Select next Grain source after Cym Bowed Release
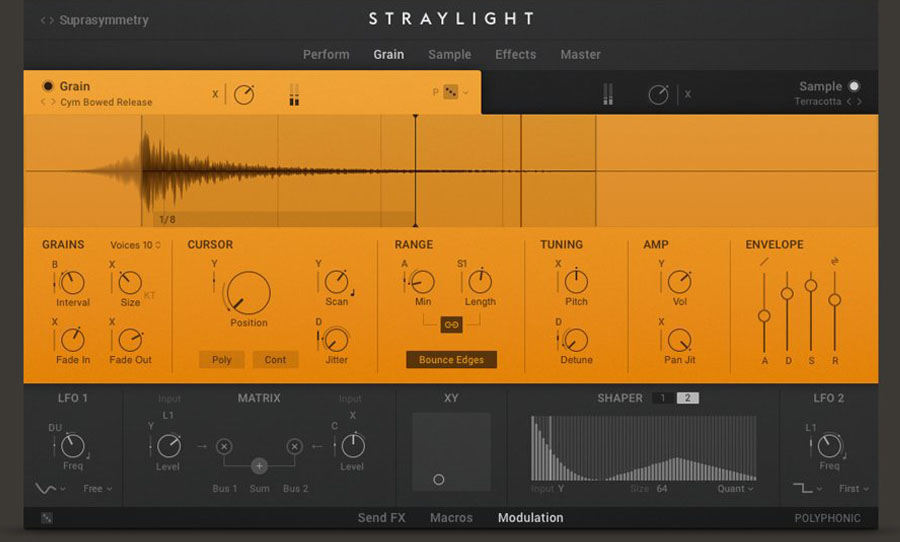The height and width of the screenshot is (542, 900). (x=53, y=102)
